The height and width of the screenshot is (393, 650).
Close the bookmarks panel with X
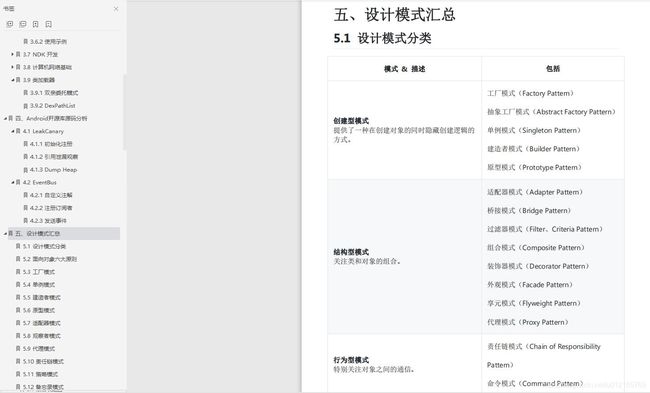click(x=116, y=8)
